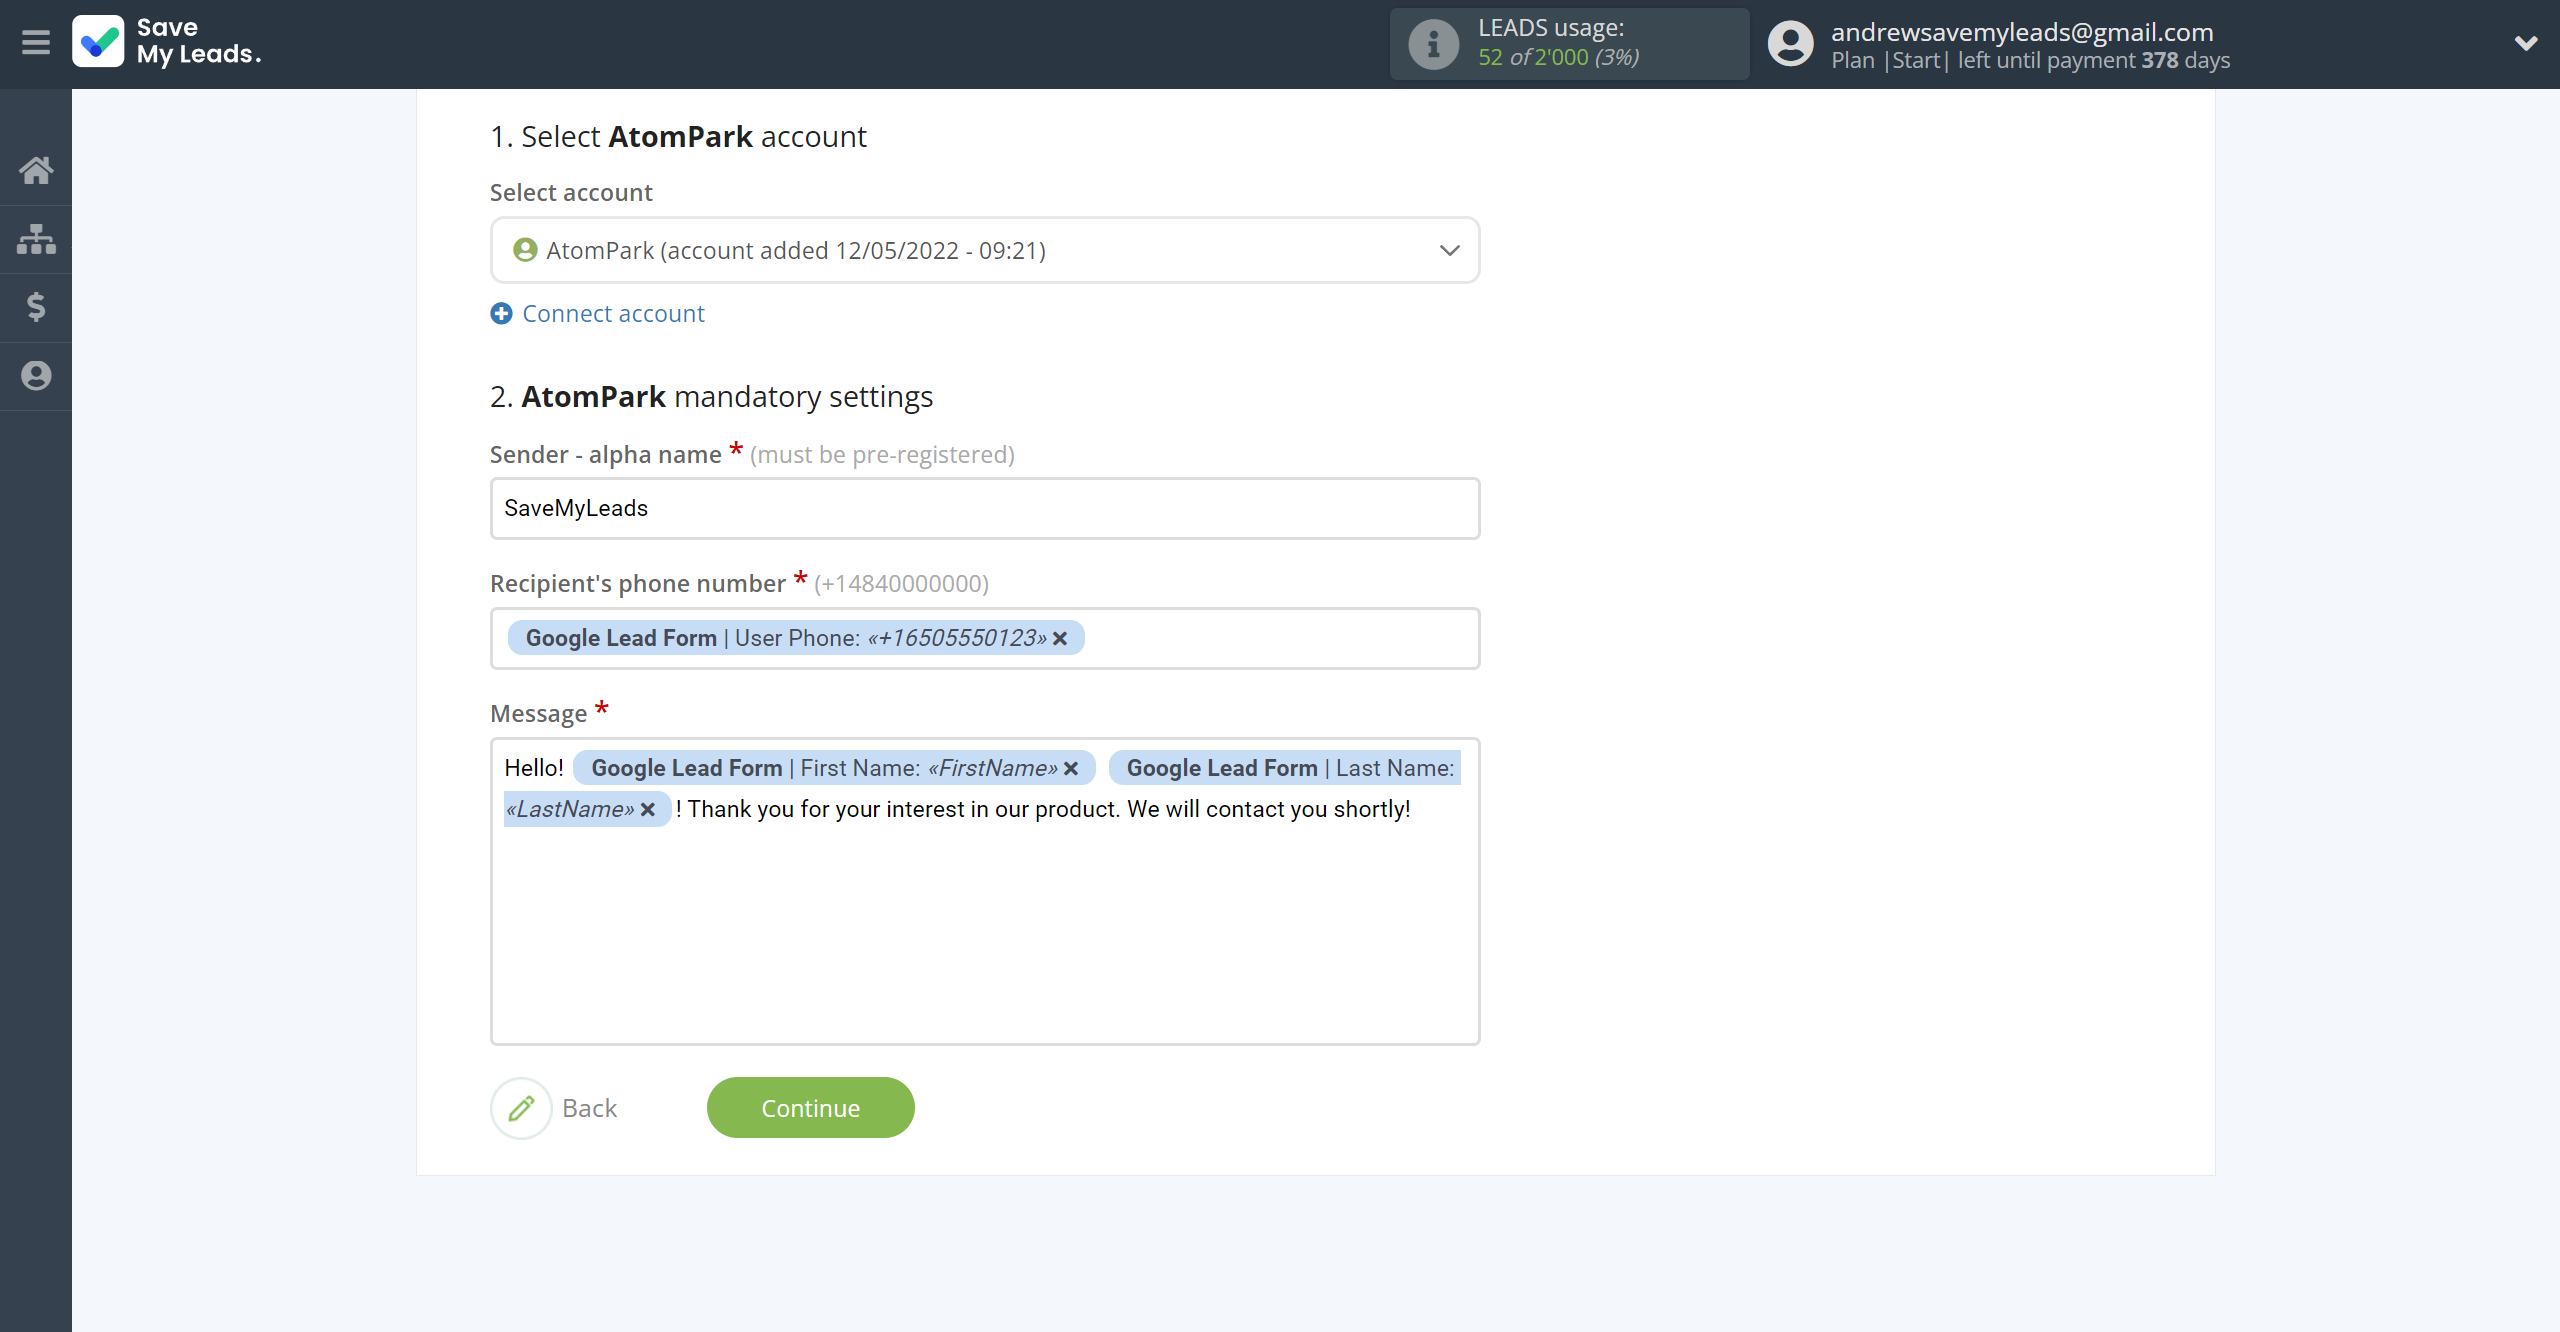Click the Plan Start payment text

tap(2030, 60)
